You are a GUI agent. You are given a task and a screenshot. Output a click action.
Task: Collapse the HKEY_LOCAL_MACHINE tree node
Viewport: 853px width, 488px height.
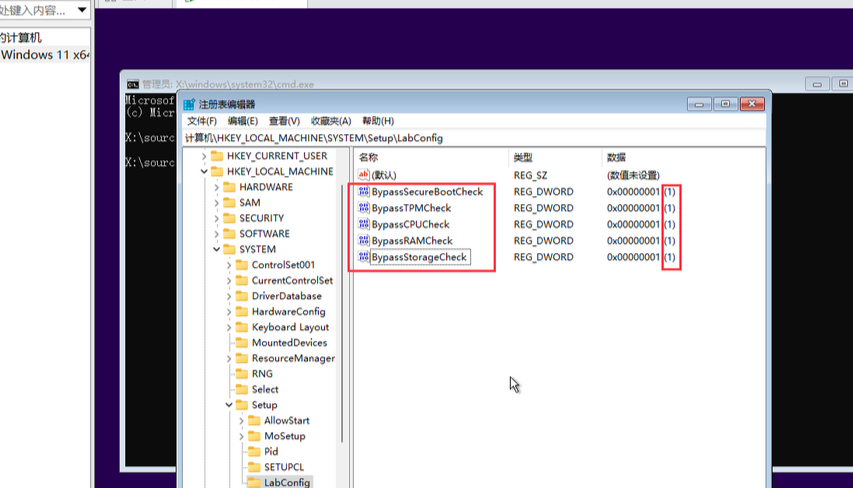tap(205, 172)
